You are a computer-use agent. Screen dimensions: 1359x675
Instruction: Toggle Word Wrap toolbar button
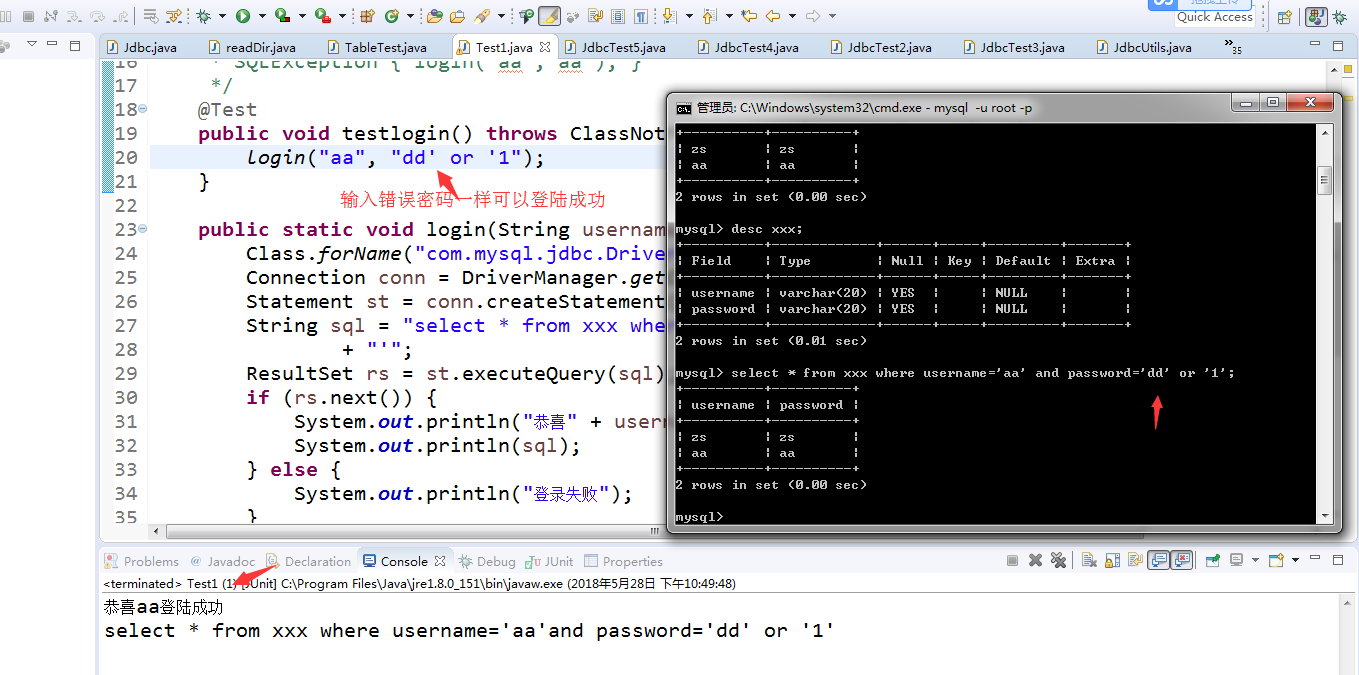pos(595,16)
